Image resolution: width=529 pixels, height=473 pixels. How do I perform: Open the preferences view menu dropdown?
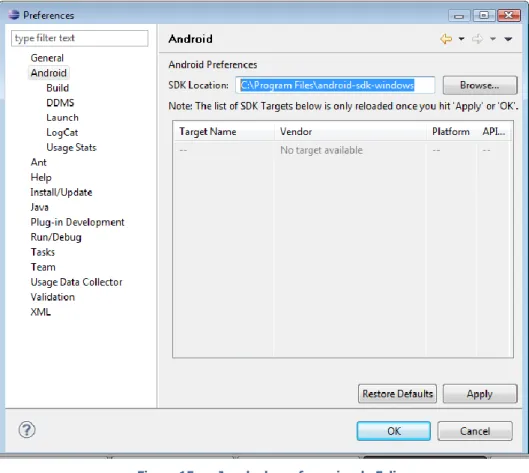508,39
